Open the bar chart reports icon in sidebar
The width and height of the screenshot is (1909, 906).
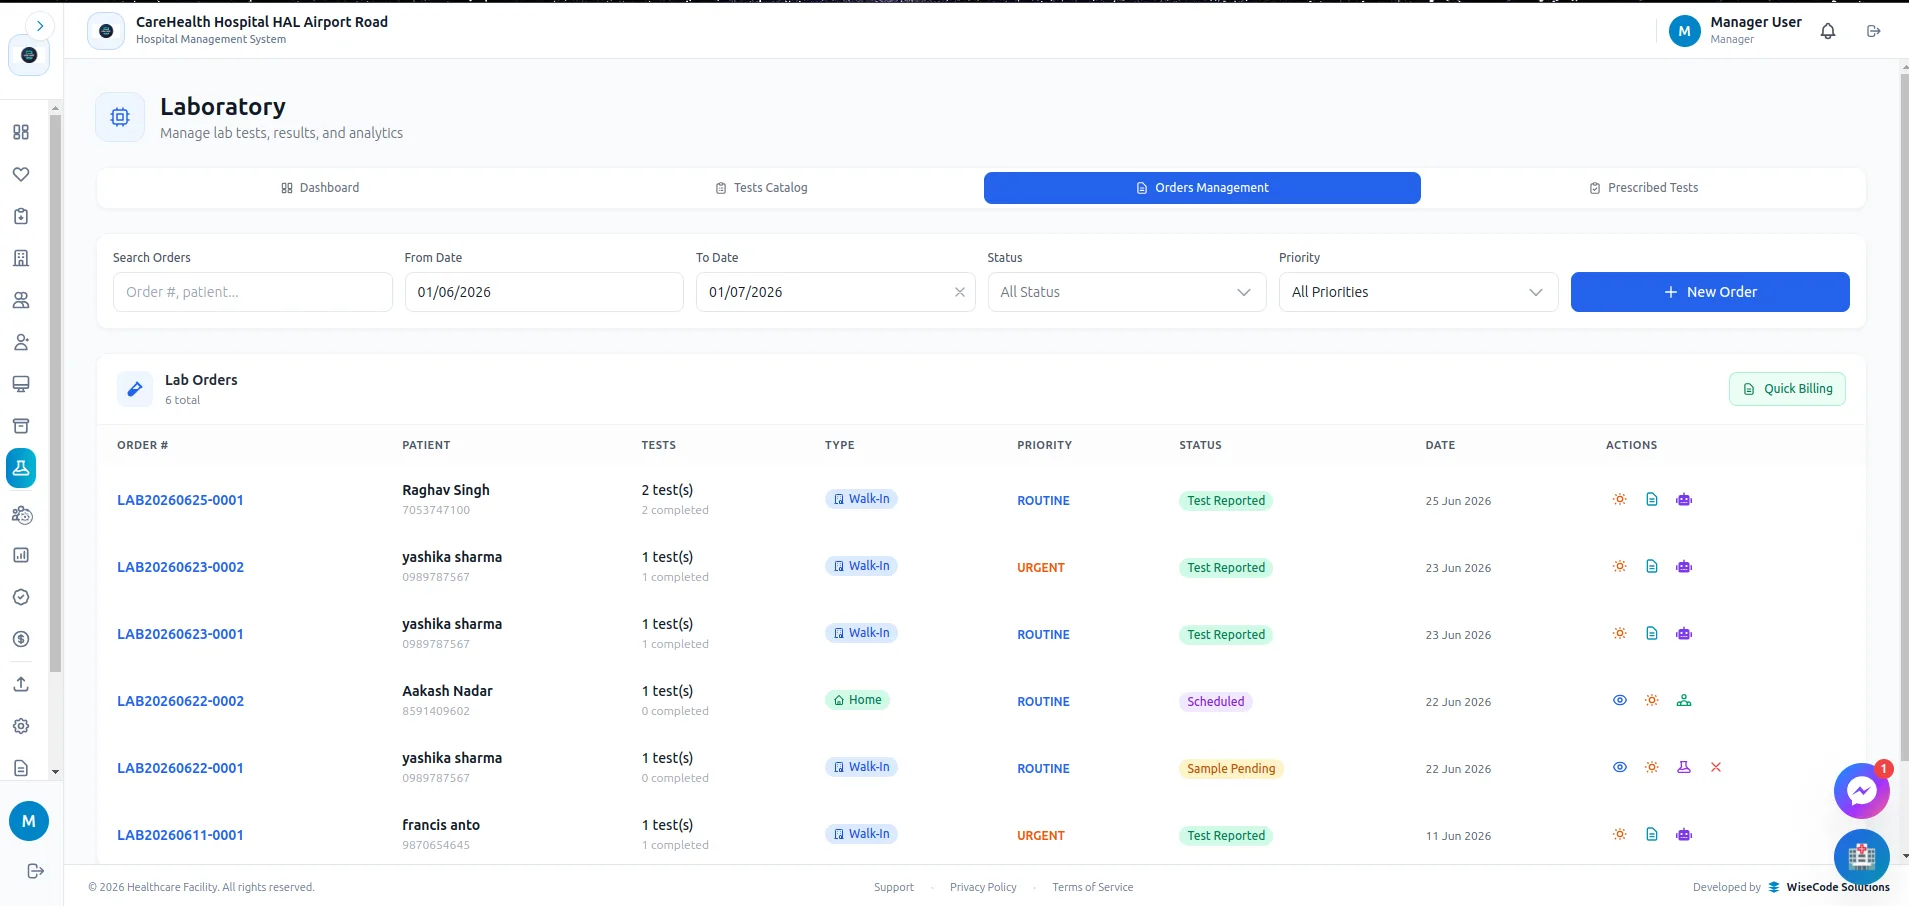click(21, 555)
